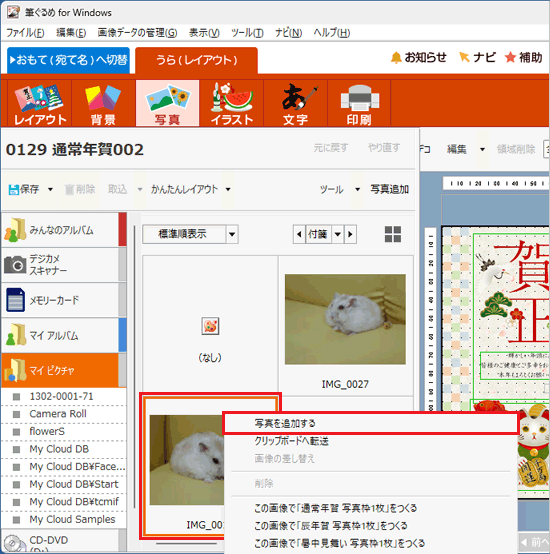
Task: Switch to おもて(宛て名)へ切替 tab
Action: click(x=68, y=60)
